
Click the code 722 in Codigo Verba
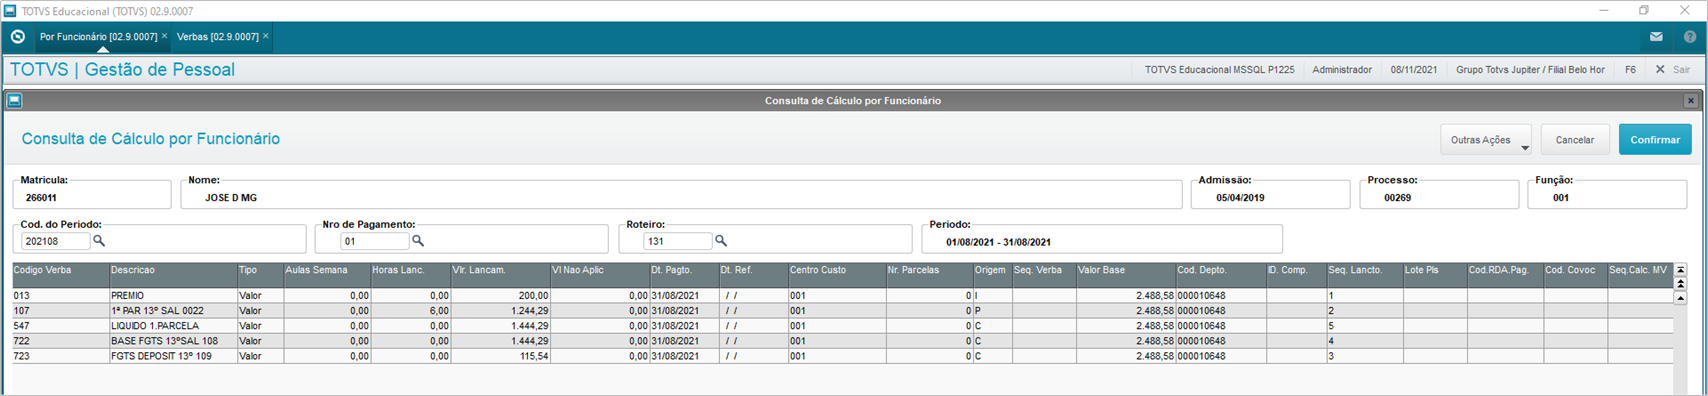pos(22,341)
